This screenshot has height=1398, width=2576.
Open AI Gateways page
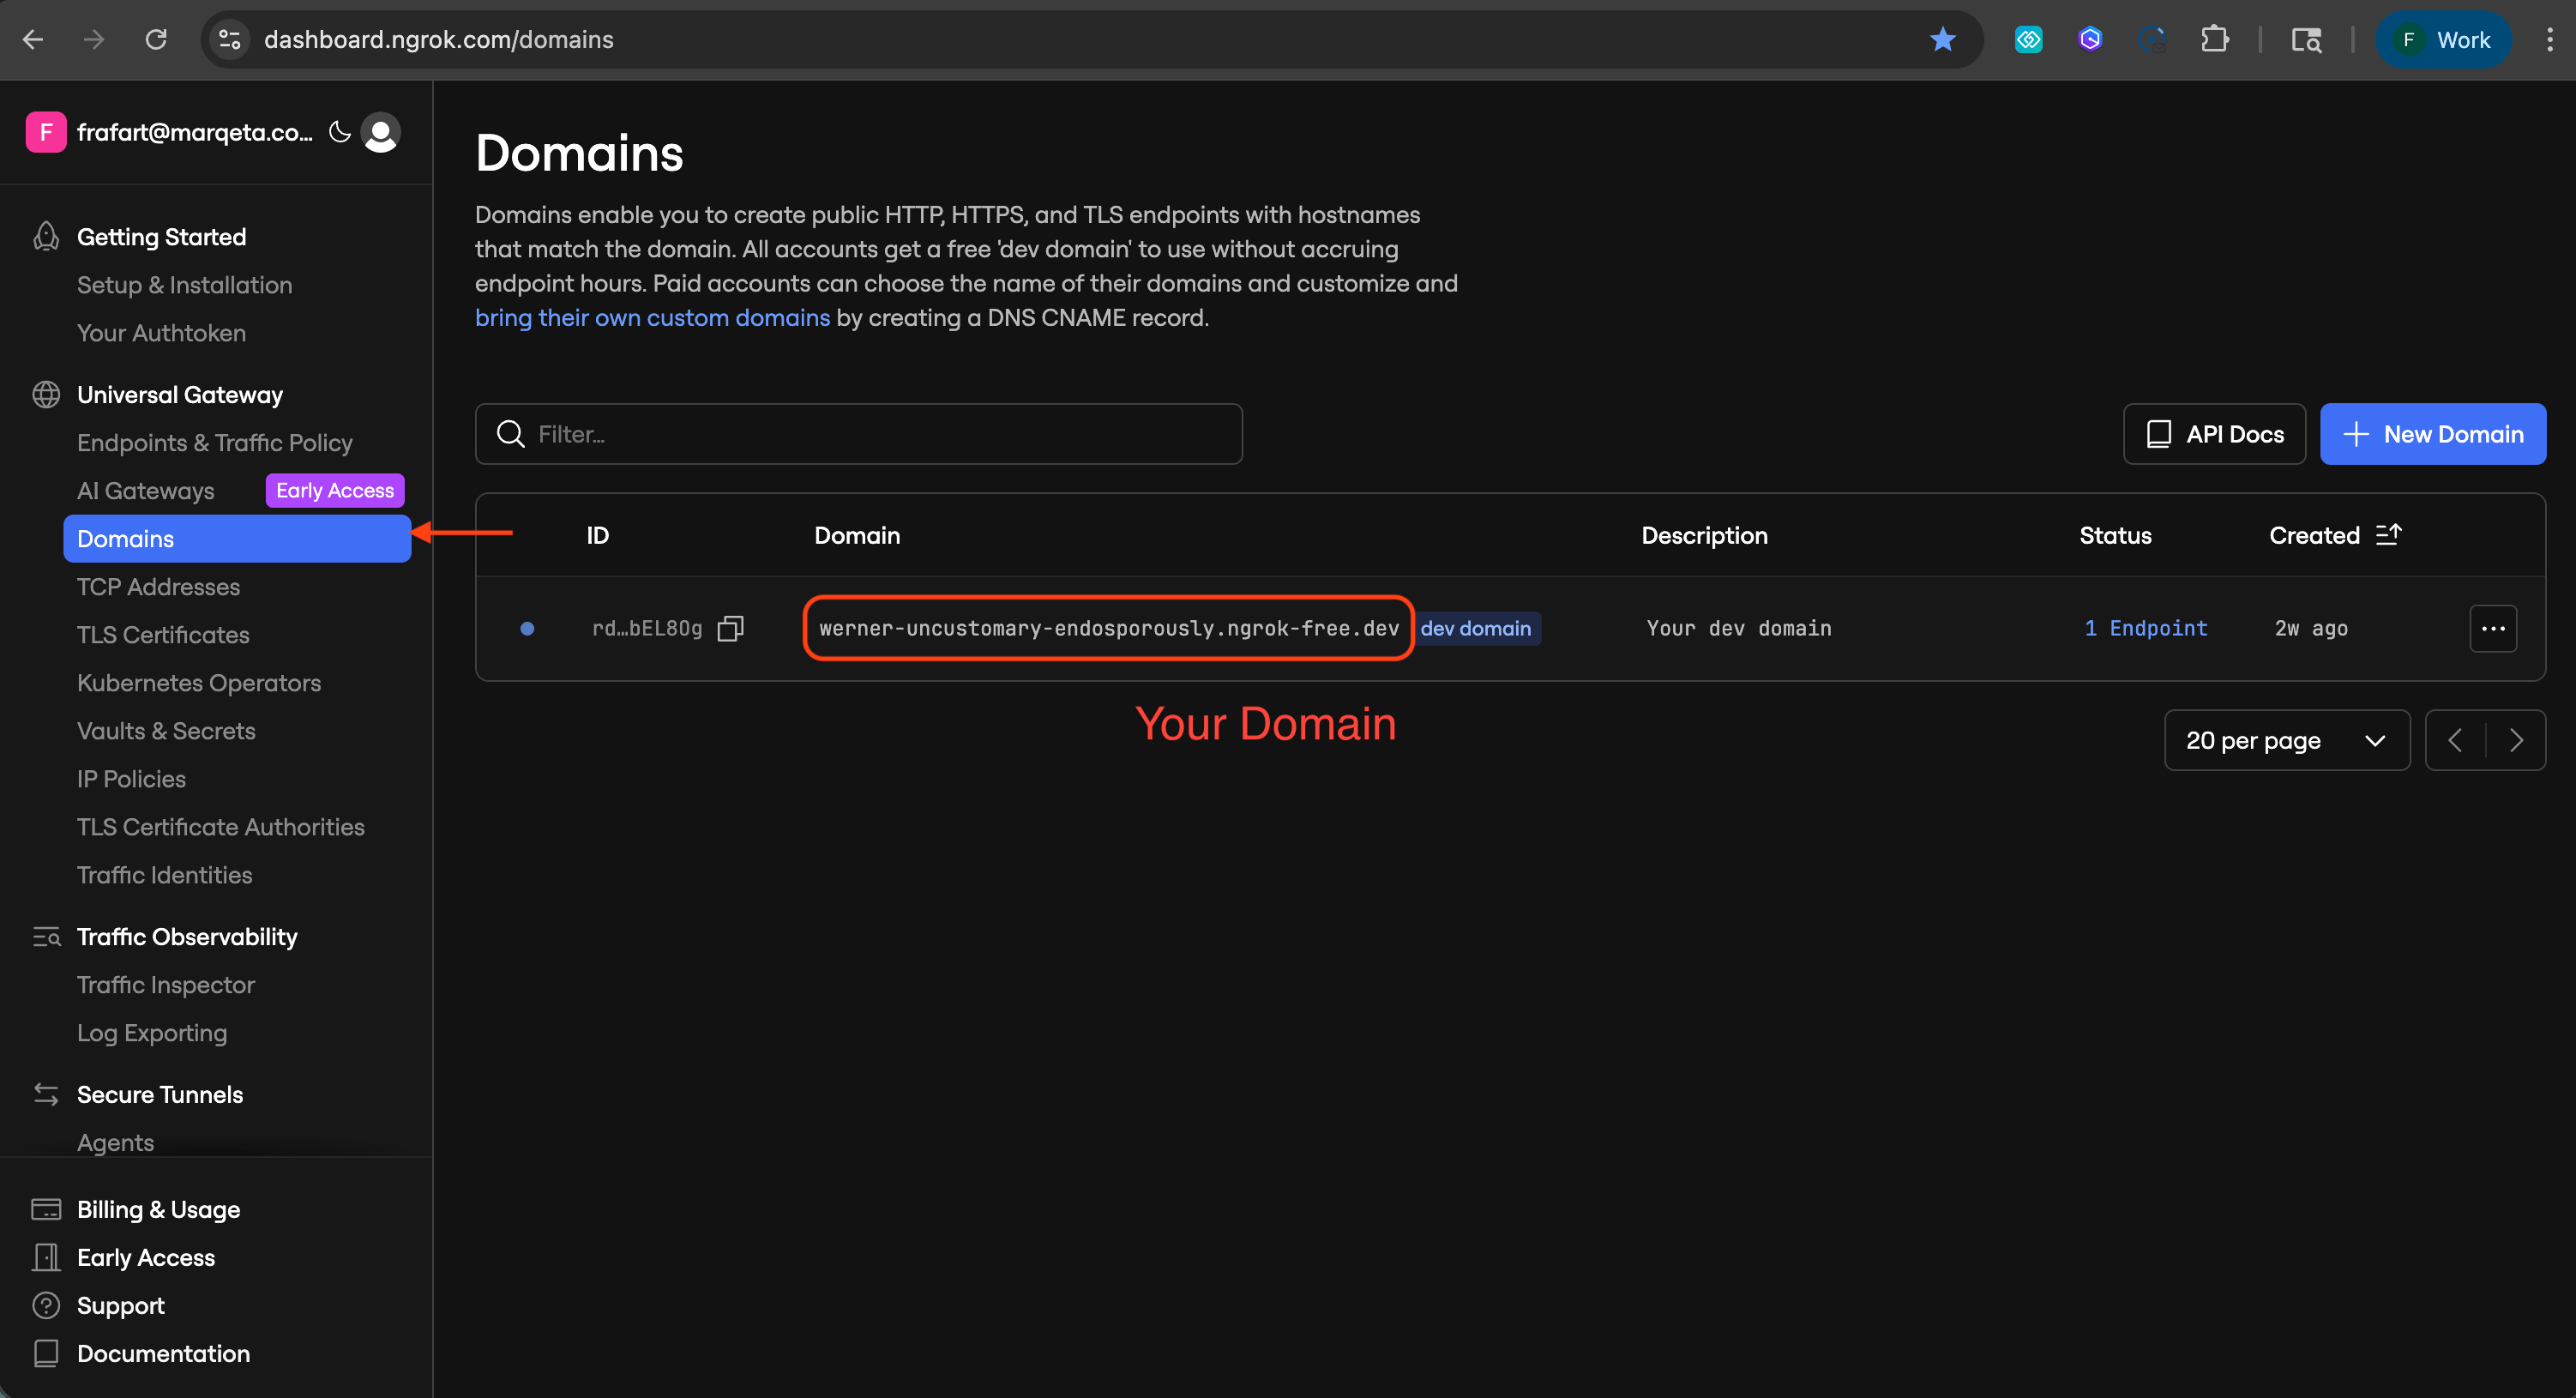click(x=145, y=491)
